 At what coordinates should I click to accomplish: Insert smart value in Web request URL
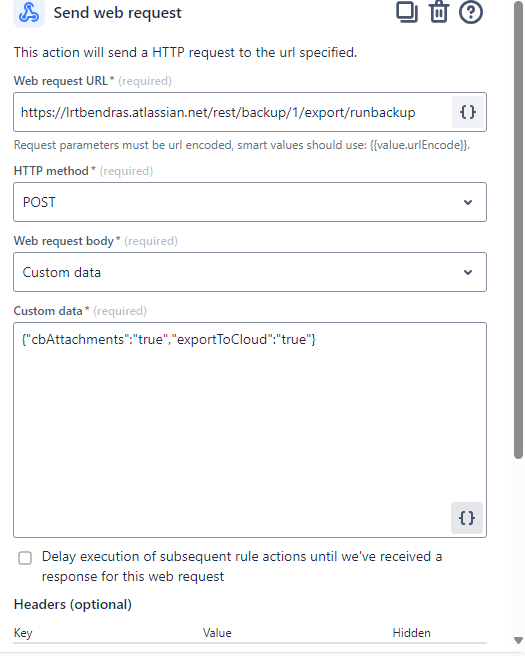(468, 112)
